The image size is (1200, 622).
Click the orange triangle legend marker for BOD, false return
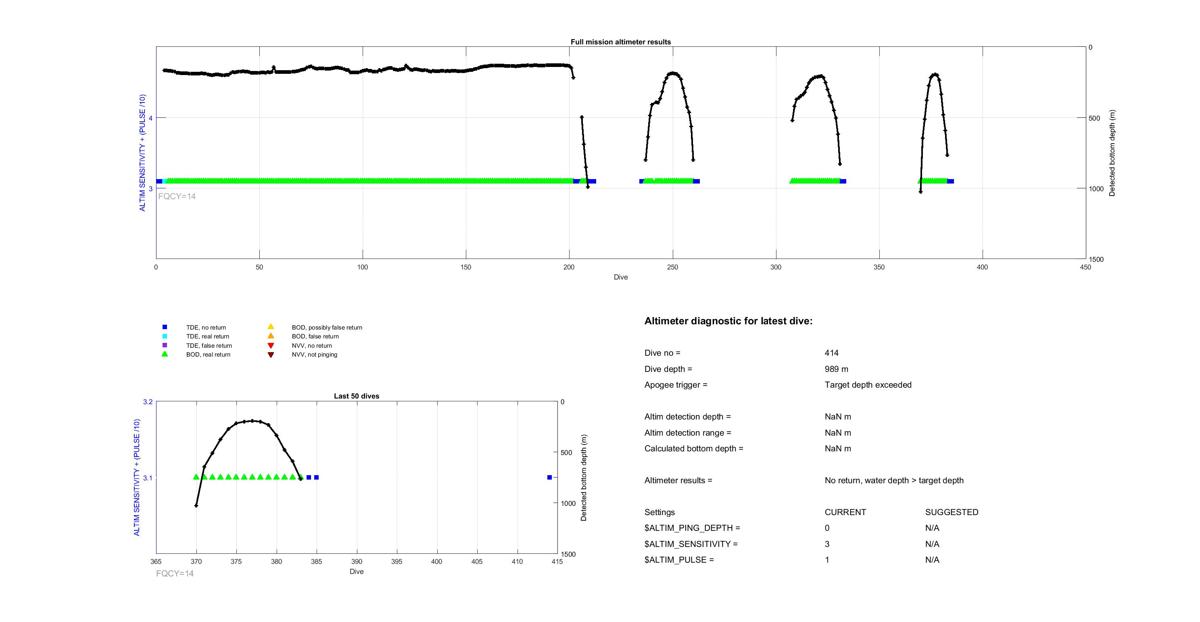pyautogui.click(x=270, y=336)
